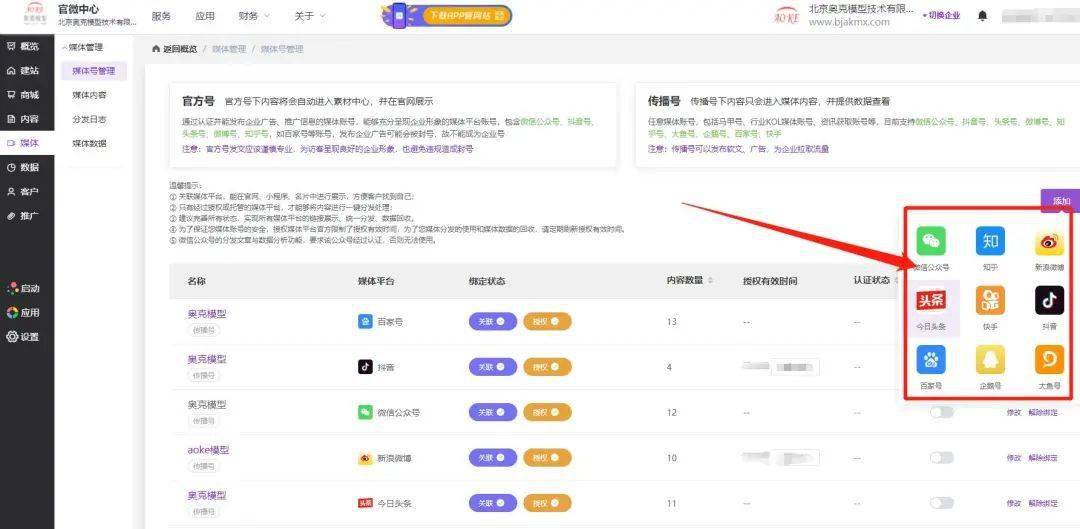Viewport: 1080px width, 529px height.
Task: Click the 微信公众号 platform icon in the table
Action: [365, 412]
